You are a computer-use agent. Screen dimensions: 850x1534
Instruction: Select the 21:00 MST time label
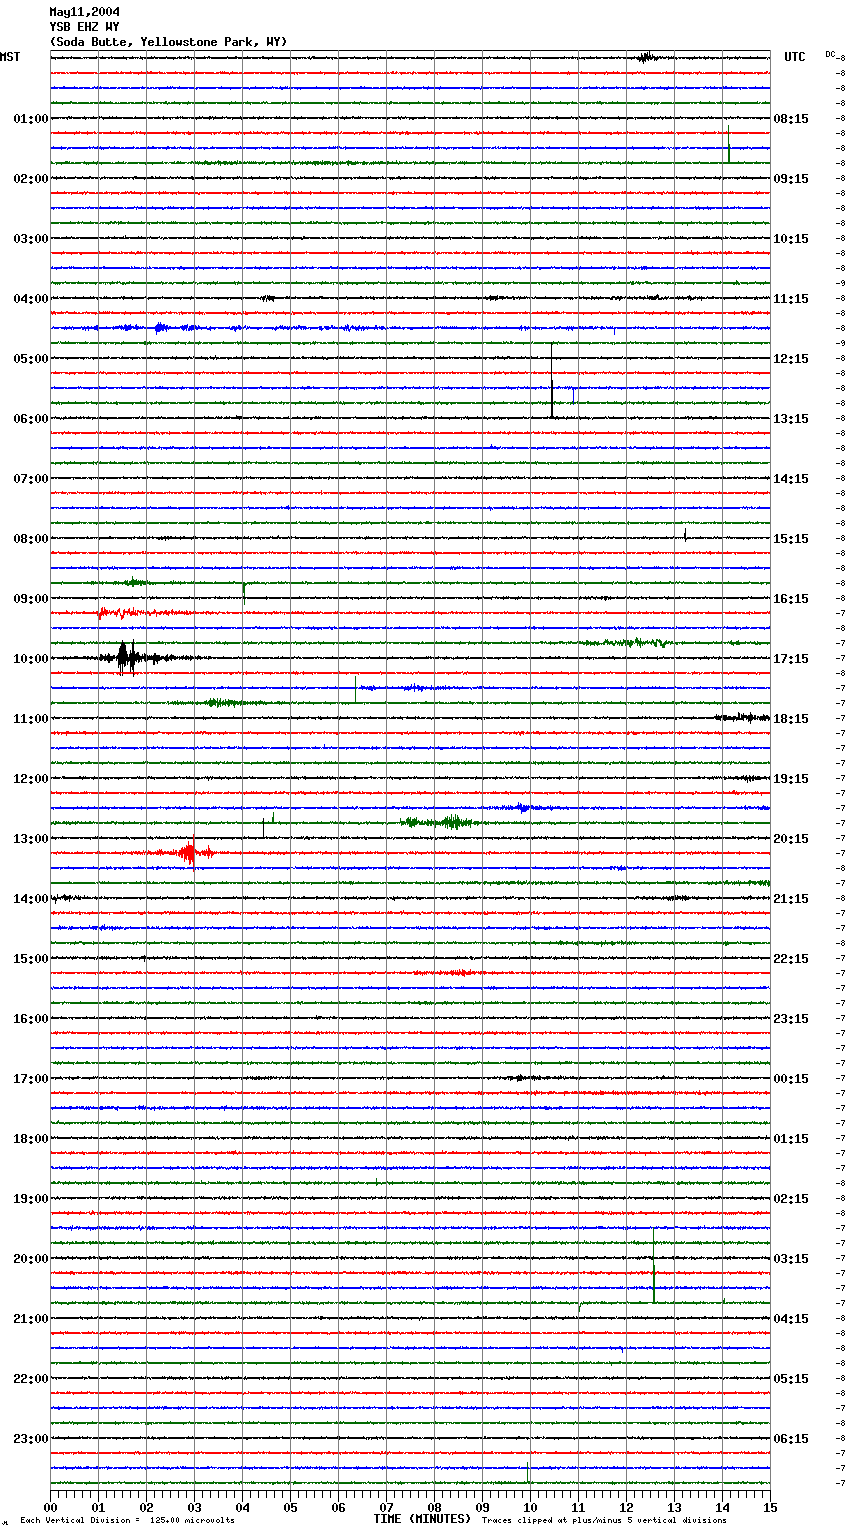click(31, 1319)
